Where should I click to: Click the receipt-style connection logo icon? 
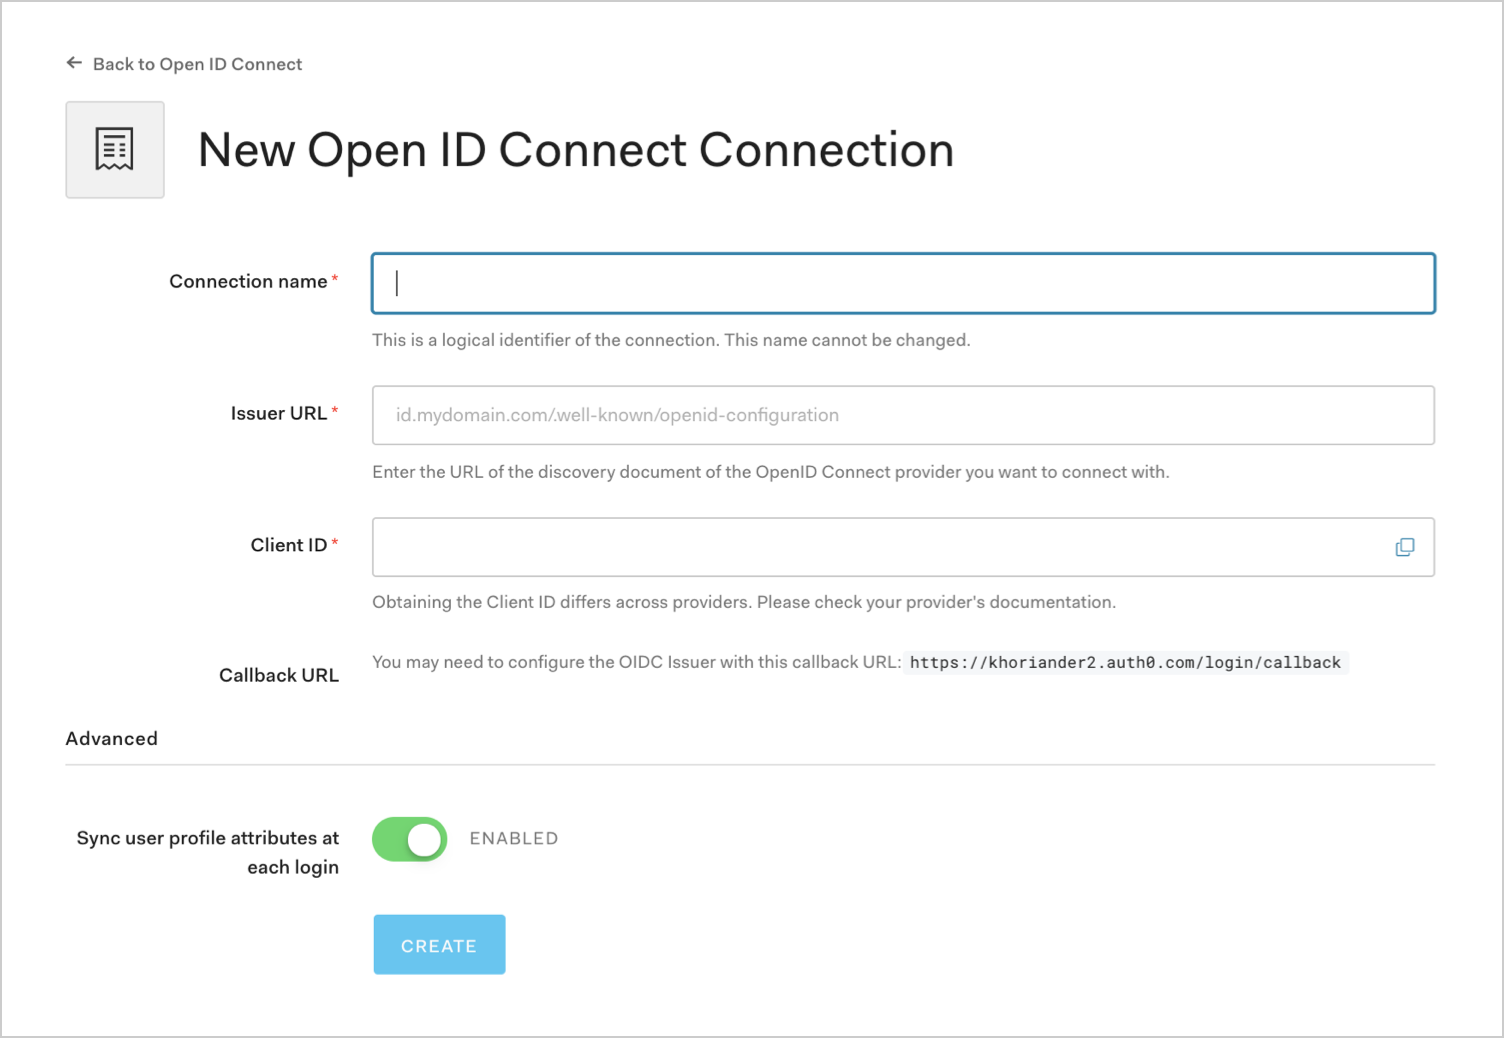(x=114, y=149)
